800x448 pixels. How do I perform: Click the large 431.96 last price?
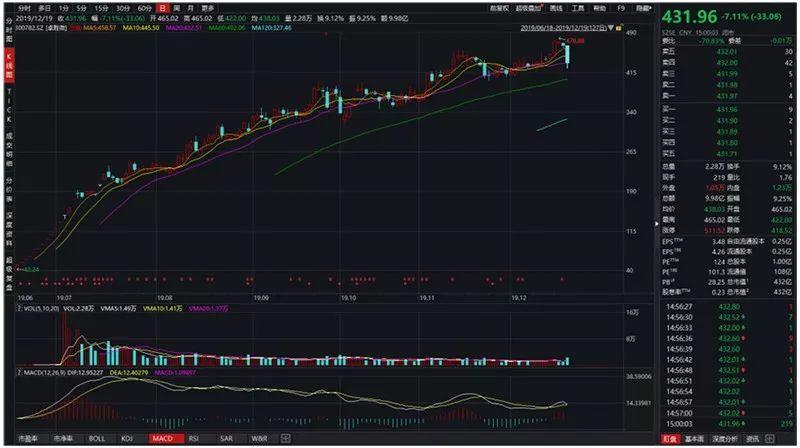click(x=689, y=16)
